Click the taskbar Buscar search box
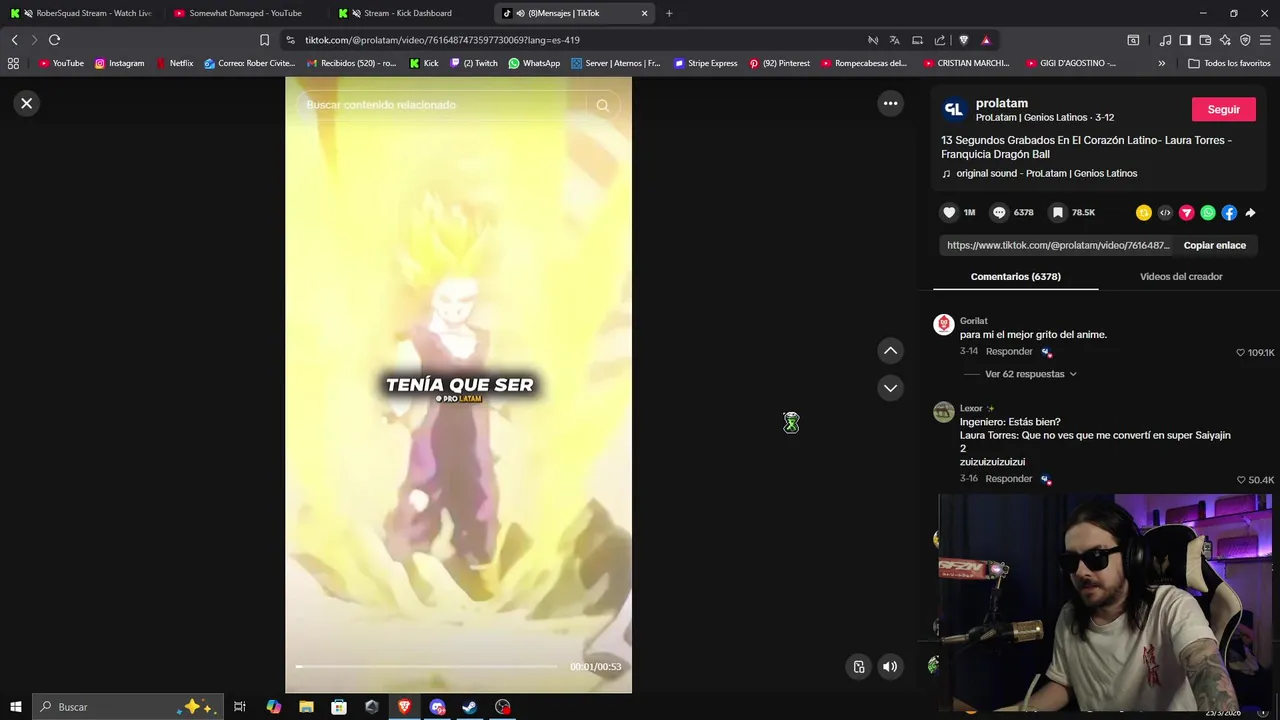 click(127, 707)
